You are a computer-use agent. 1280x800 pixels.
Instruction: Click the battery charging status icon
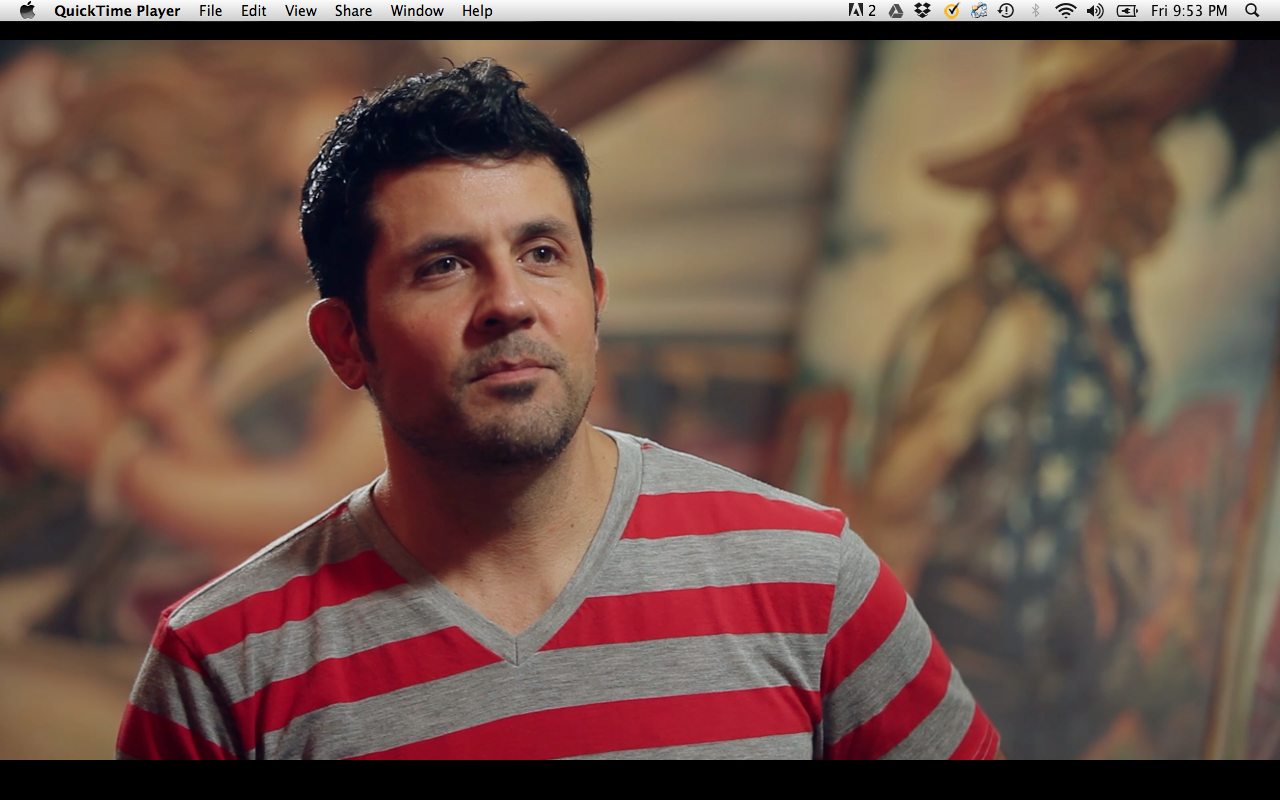coord(1127,11)
